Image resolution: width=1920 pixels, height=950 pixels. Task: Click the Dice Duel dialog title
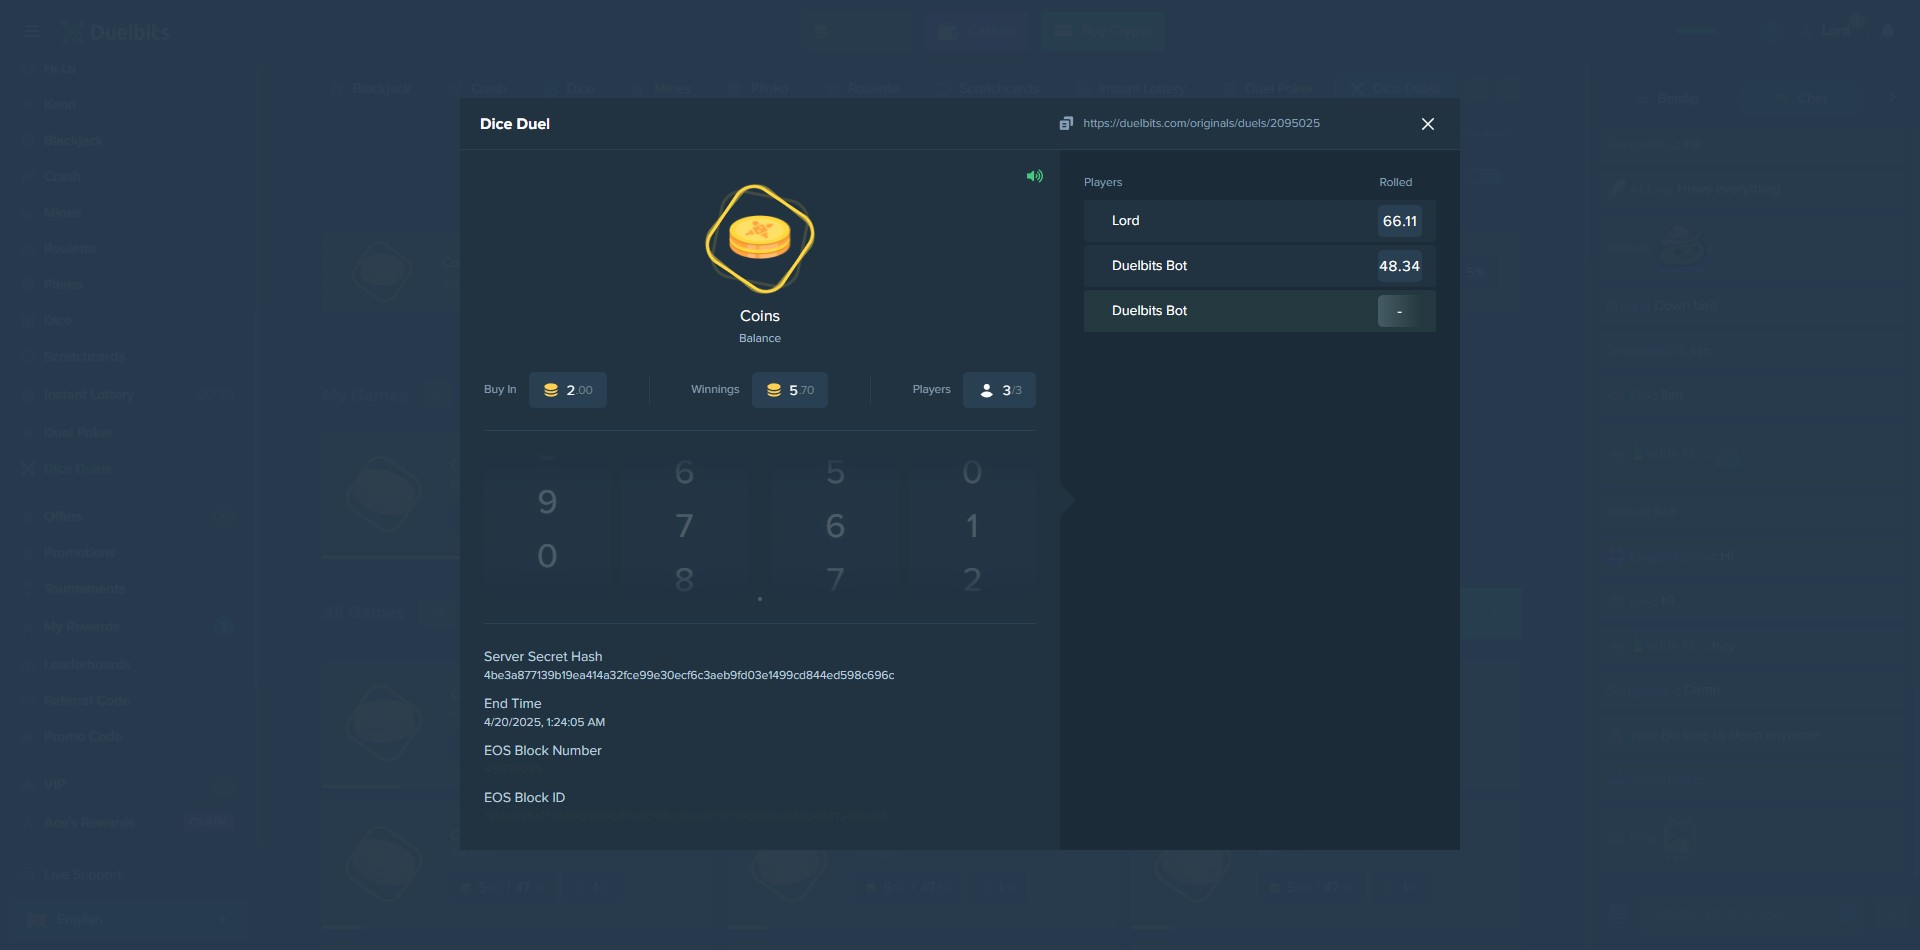[x=515, y=124]
